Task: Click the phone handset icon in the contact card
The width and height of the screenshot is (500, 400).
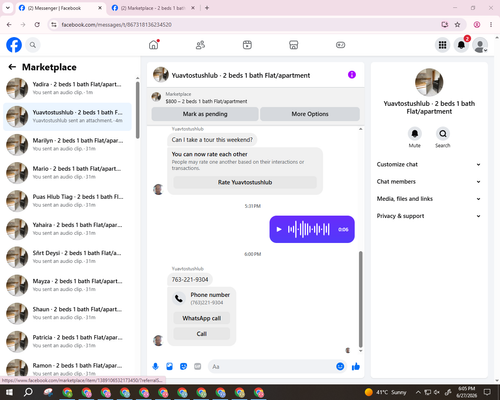Action: pos(179,298)
